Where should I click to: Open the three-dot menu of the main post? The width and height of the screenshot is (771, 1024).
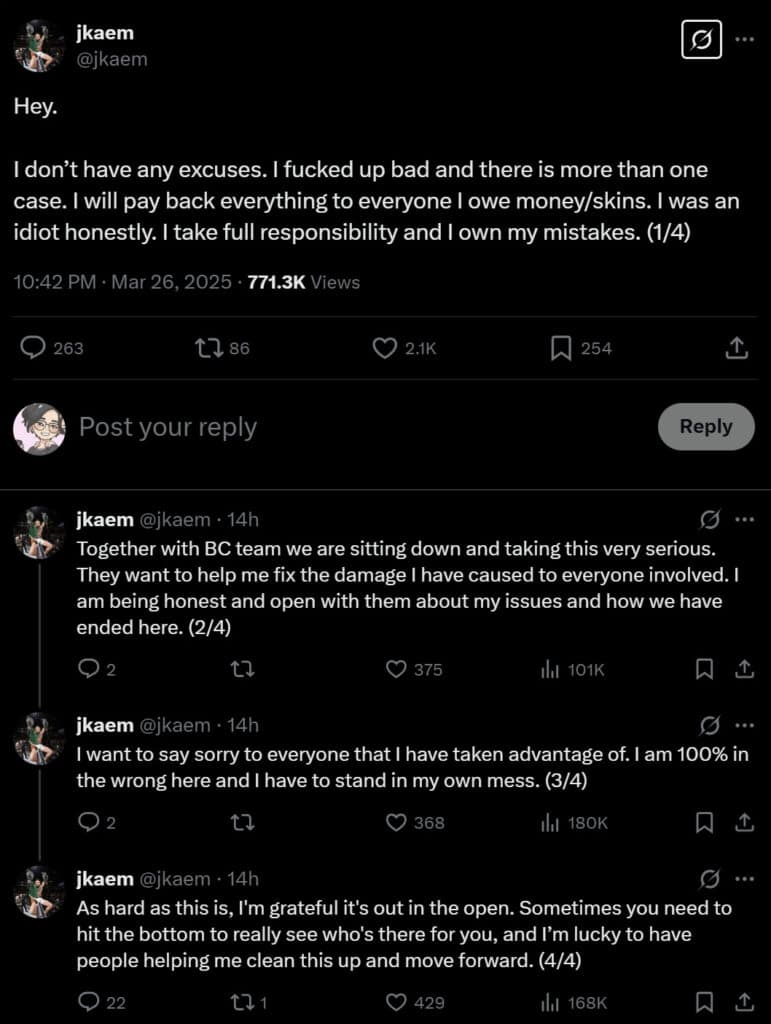point(745,40)
